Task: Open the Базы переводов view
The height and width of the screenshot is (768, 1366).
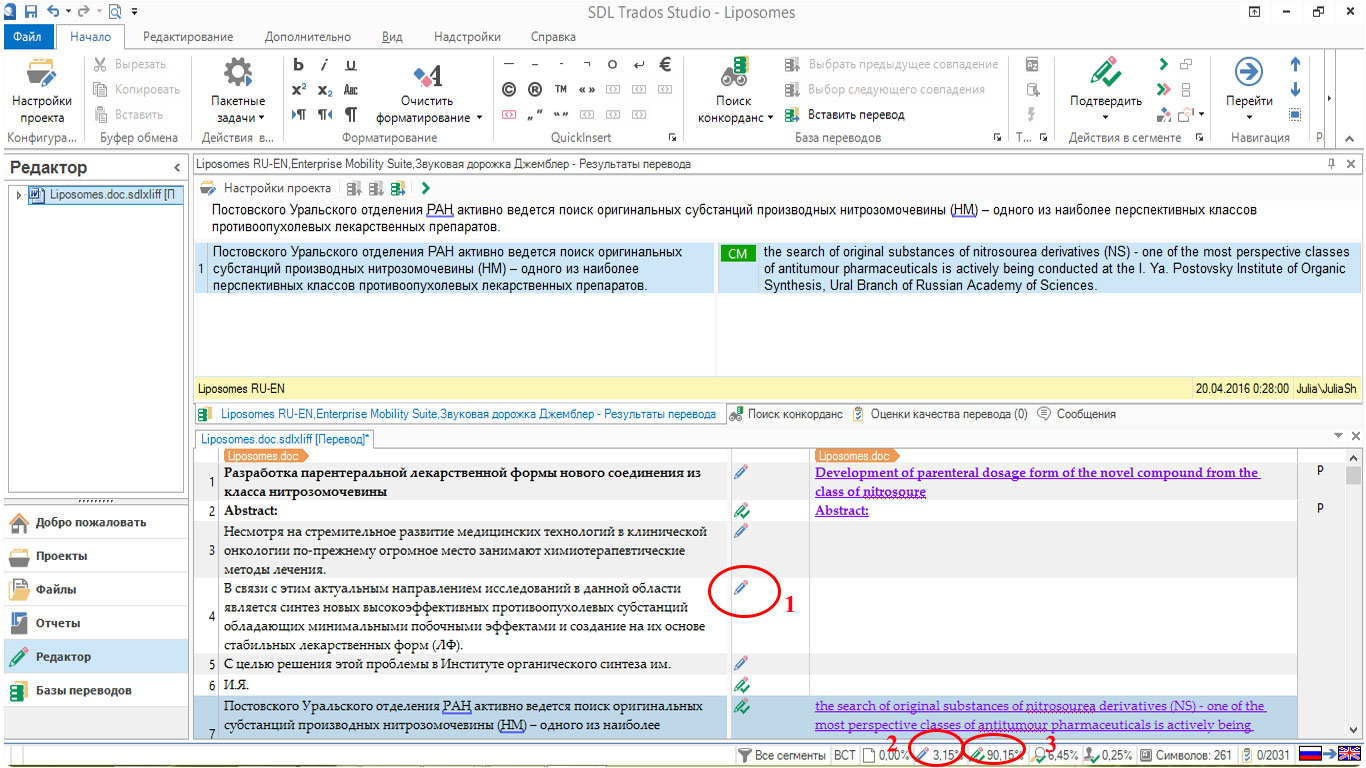Action: point(96,691)
